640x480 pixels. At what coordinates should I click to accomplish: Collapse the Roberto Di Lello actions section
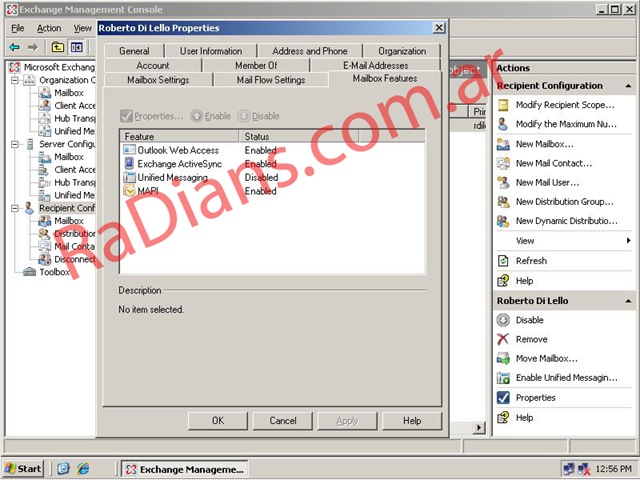pyautogui.click(x=628, y=301)
